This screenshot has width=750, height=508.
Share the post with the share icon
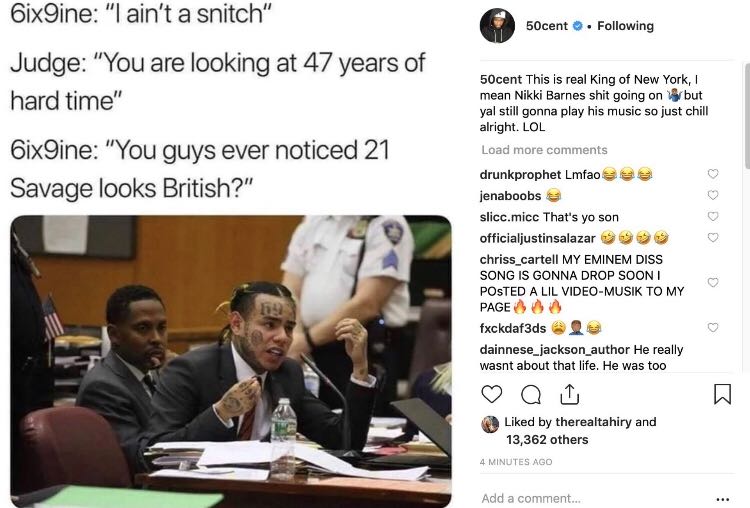coord(570,394)
